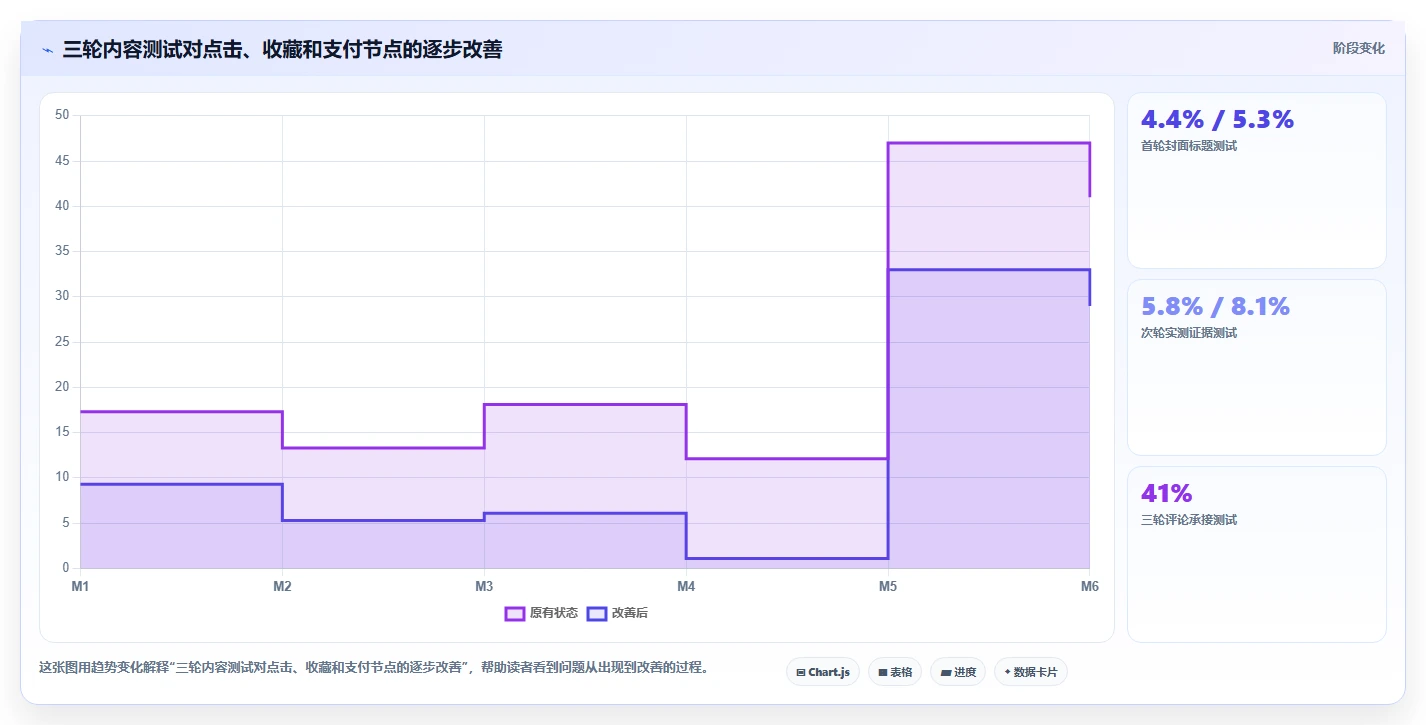Click the M2 axis label
This screenshot has height=725, width=1426.
tap(282, 586)
